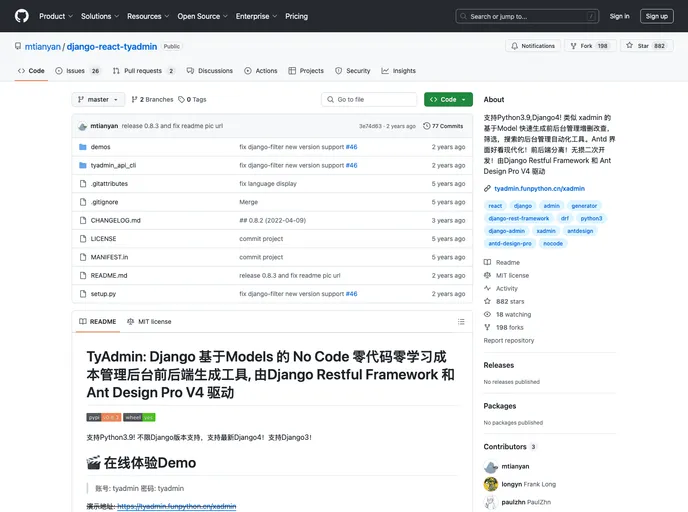Click the 77 Commits link
The image size is (688, 512).
443,126
